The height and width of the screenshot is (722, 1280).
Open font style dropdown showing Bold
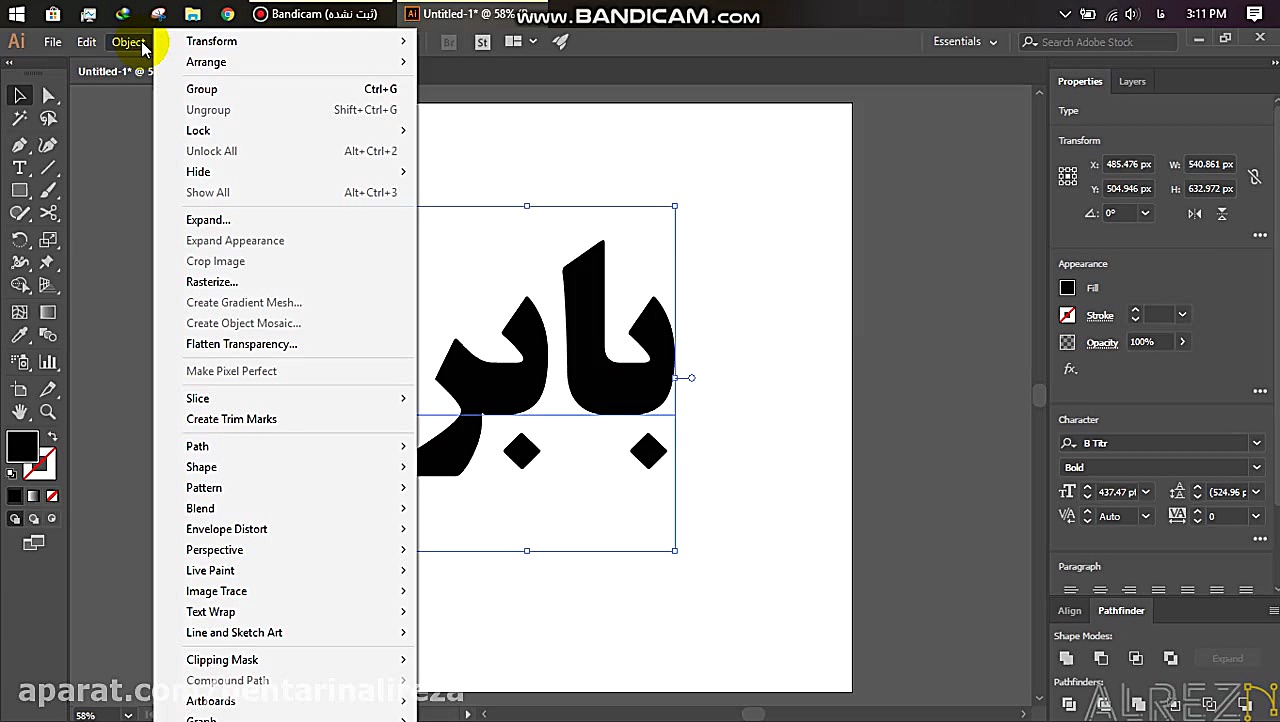[x=1256, y=467]
